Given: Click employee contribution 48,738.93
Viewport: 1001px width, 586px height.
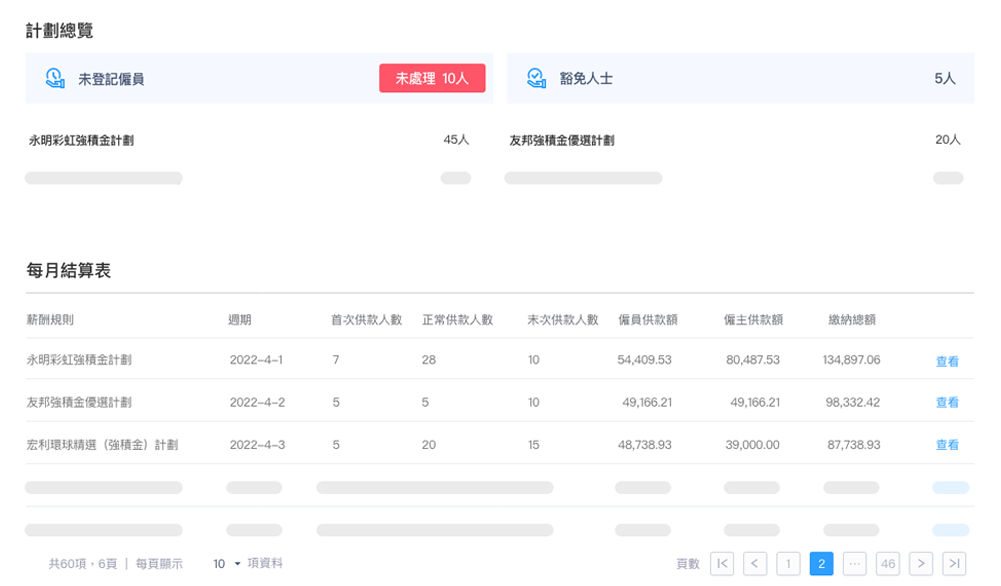Looking at the screenshot, I should point(645,445).
